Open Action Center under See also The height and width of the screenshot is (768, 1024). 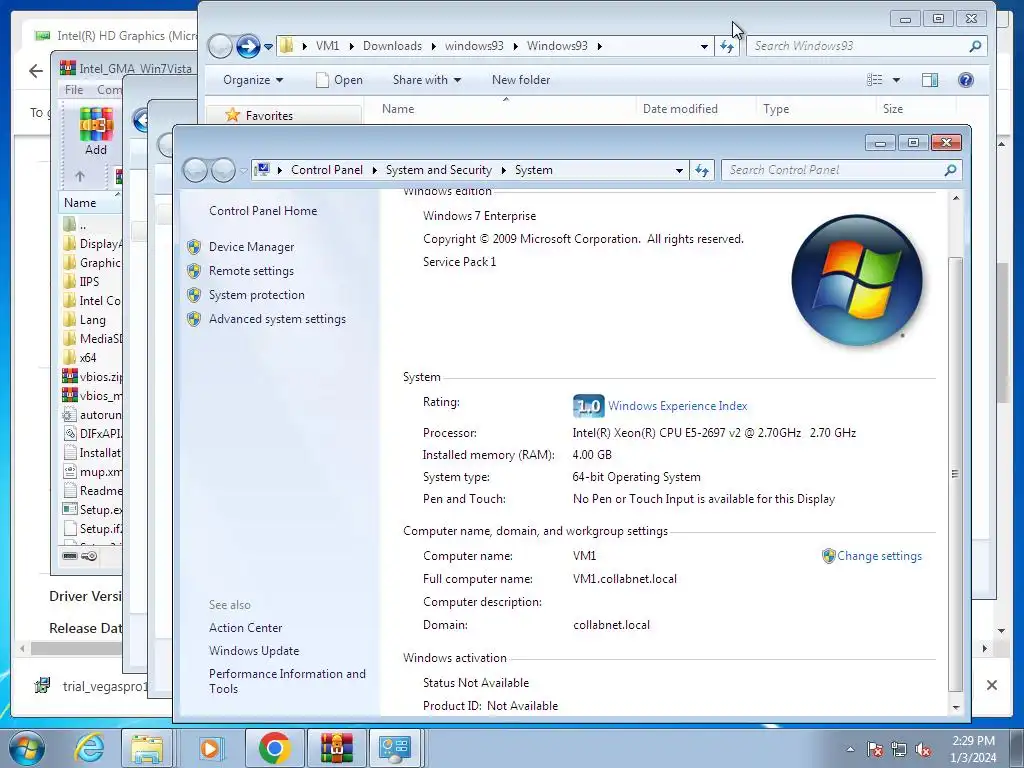246,628
